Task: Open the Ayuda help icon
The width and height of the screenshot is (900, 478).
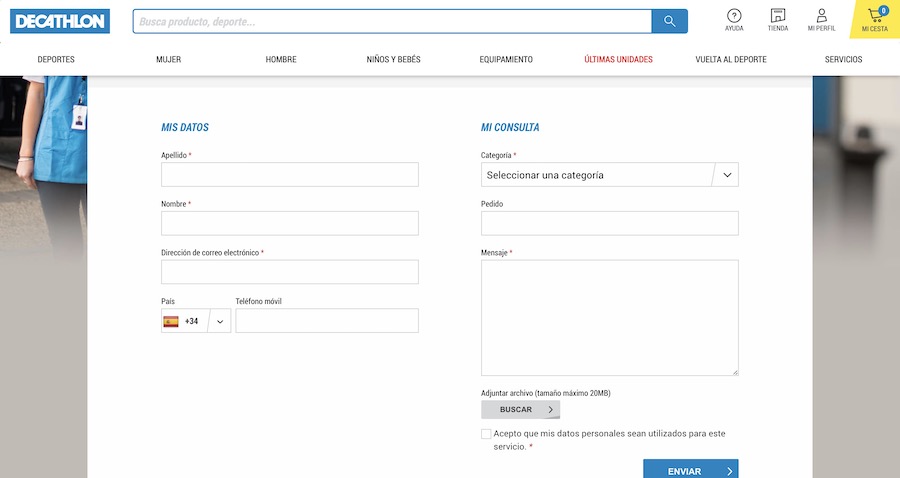Action: (x=734, y=19)
